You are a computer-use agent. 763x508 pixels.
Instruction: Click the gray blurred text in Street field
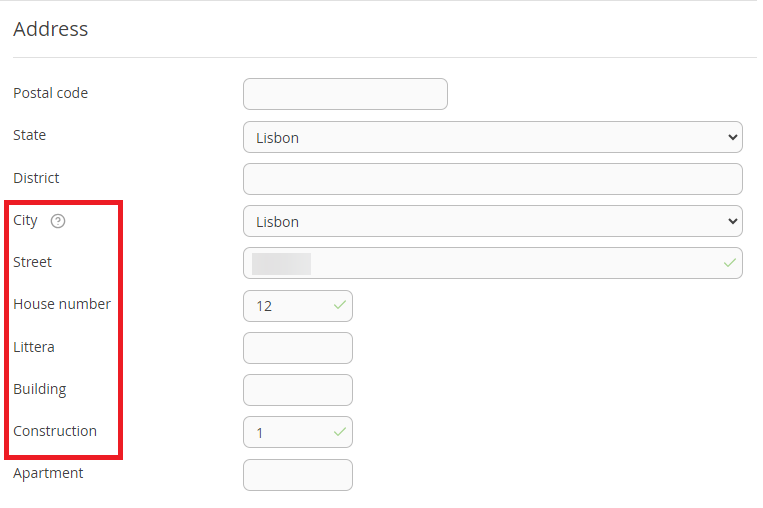(x=281, y=264)
